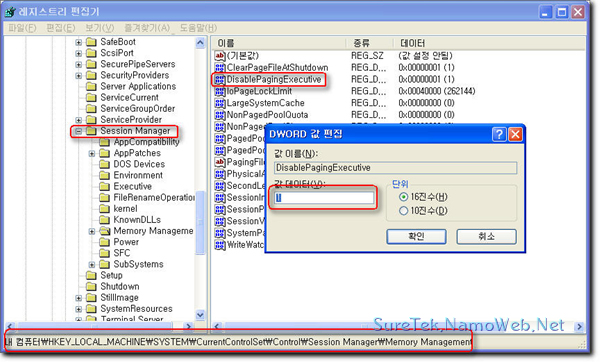Select the IoPageLockLimit value name
This screenshot has width=600, height=362.
(259, 91)
